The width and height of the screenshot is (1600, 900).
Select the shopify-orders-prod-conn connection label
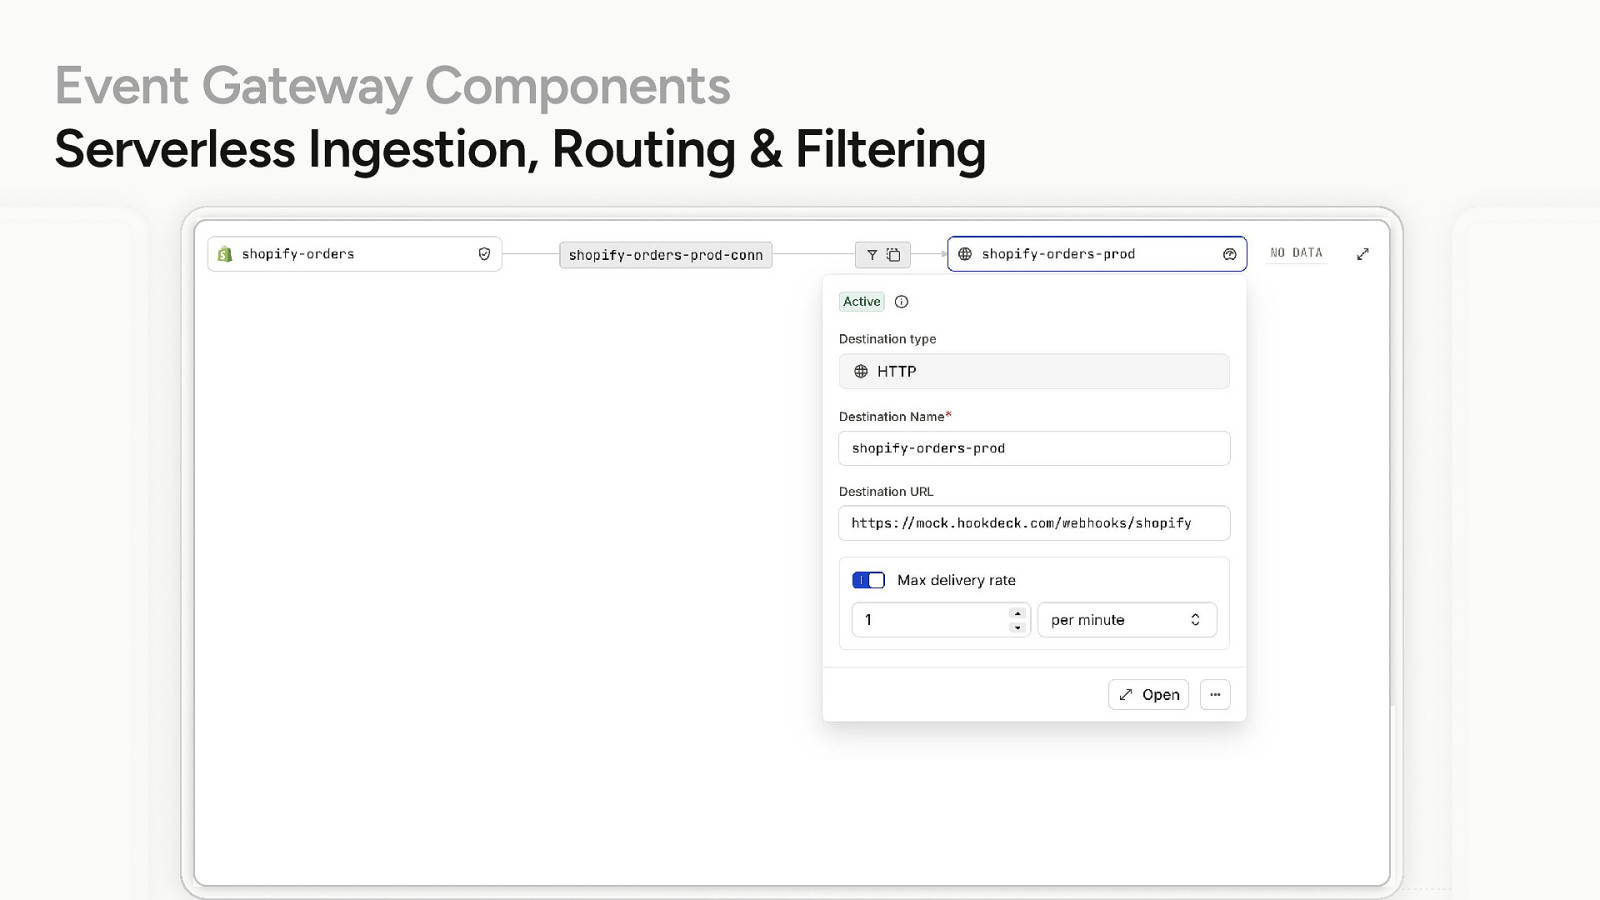click(665, 255)
